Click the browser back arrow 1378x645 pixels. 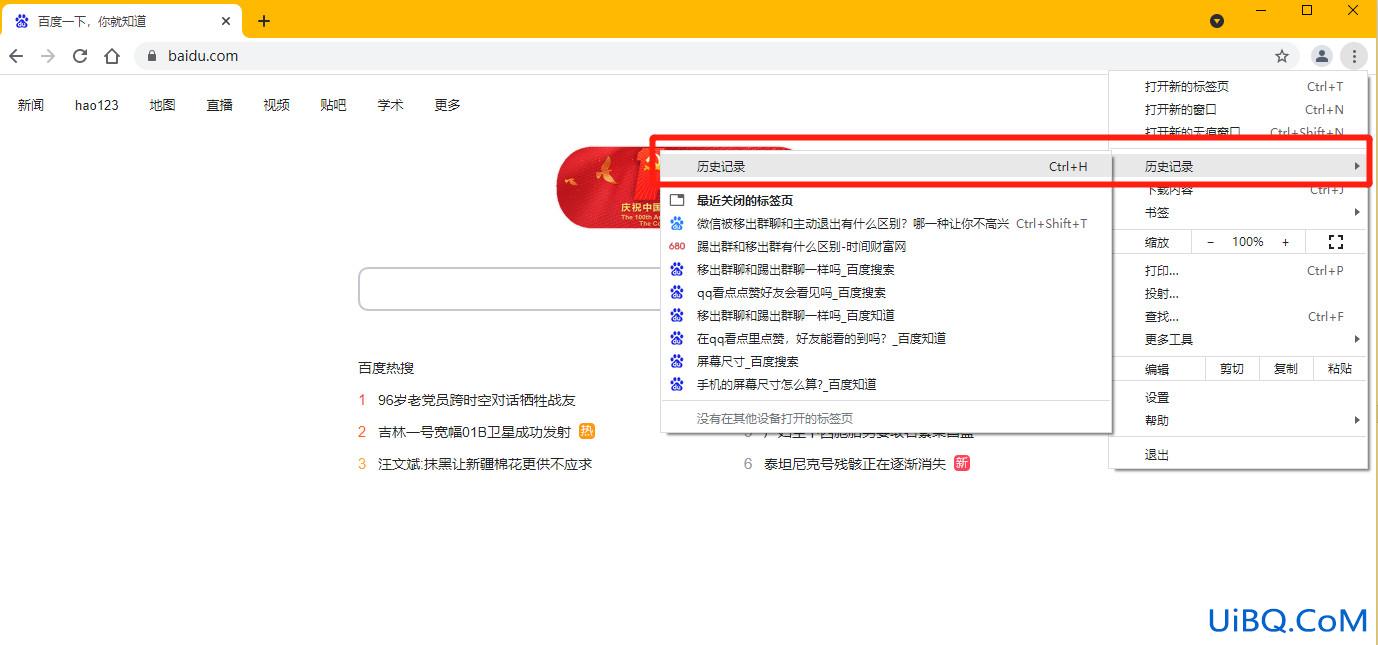click(x=16, y=56)
